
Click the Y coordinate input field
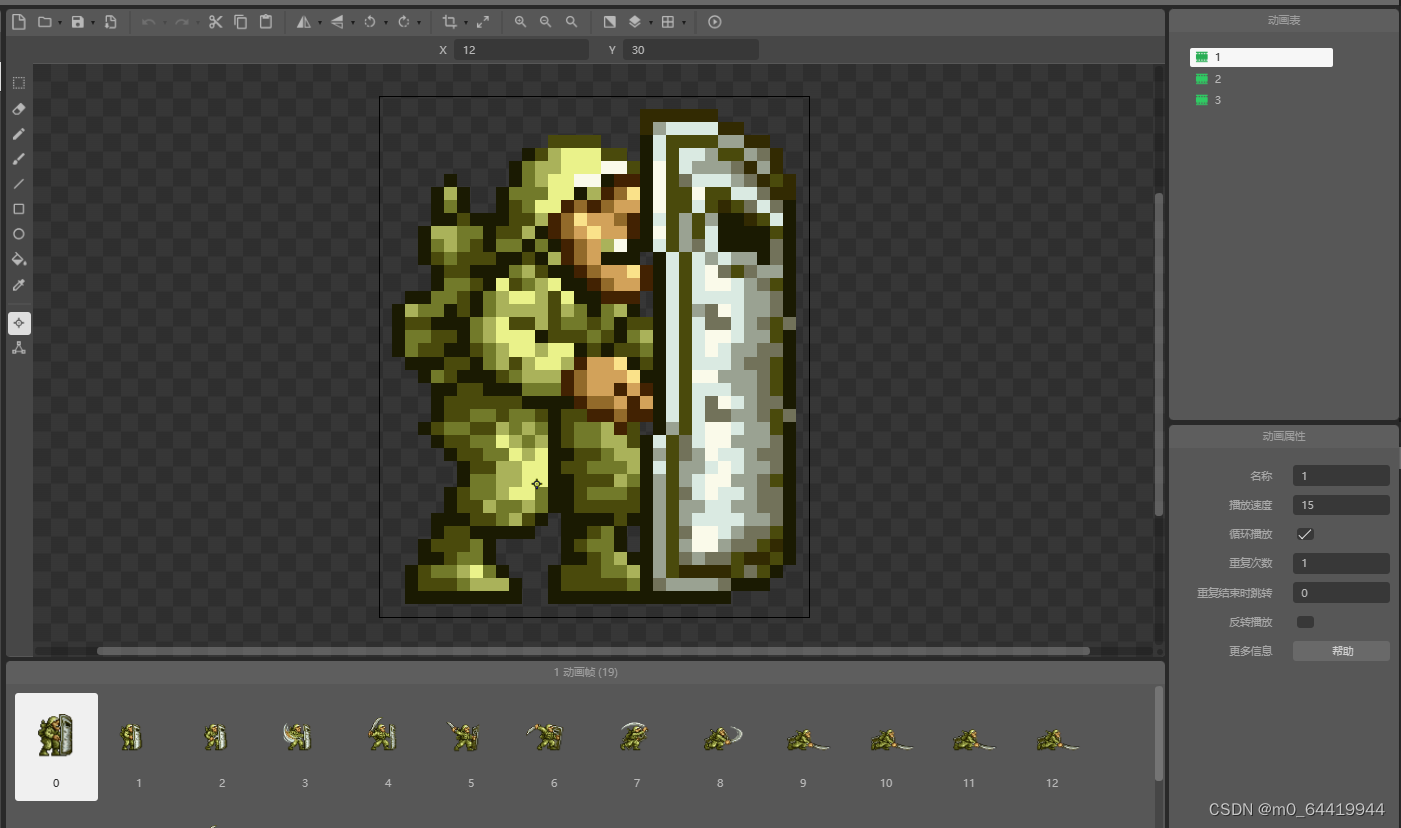(691, 49)
